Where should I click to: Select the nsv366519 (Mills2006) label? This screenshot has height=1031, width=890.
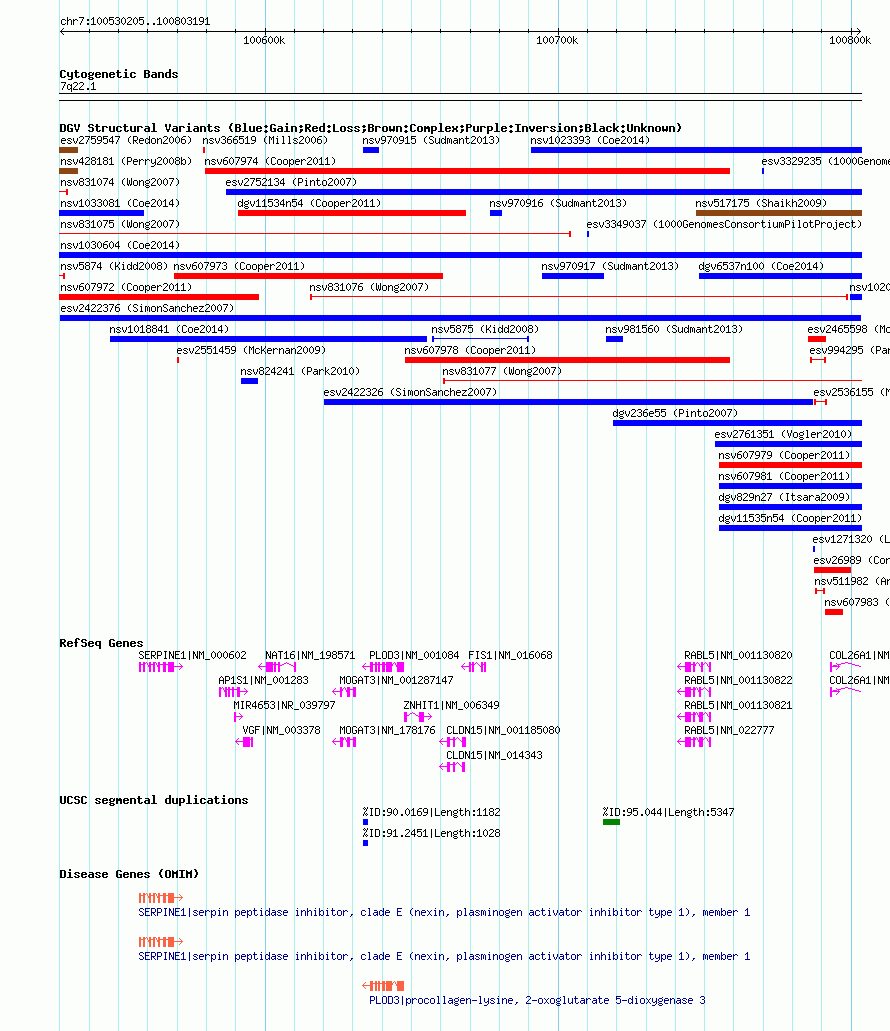click(265, 140)
